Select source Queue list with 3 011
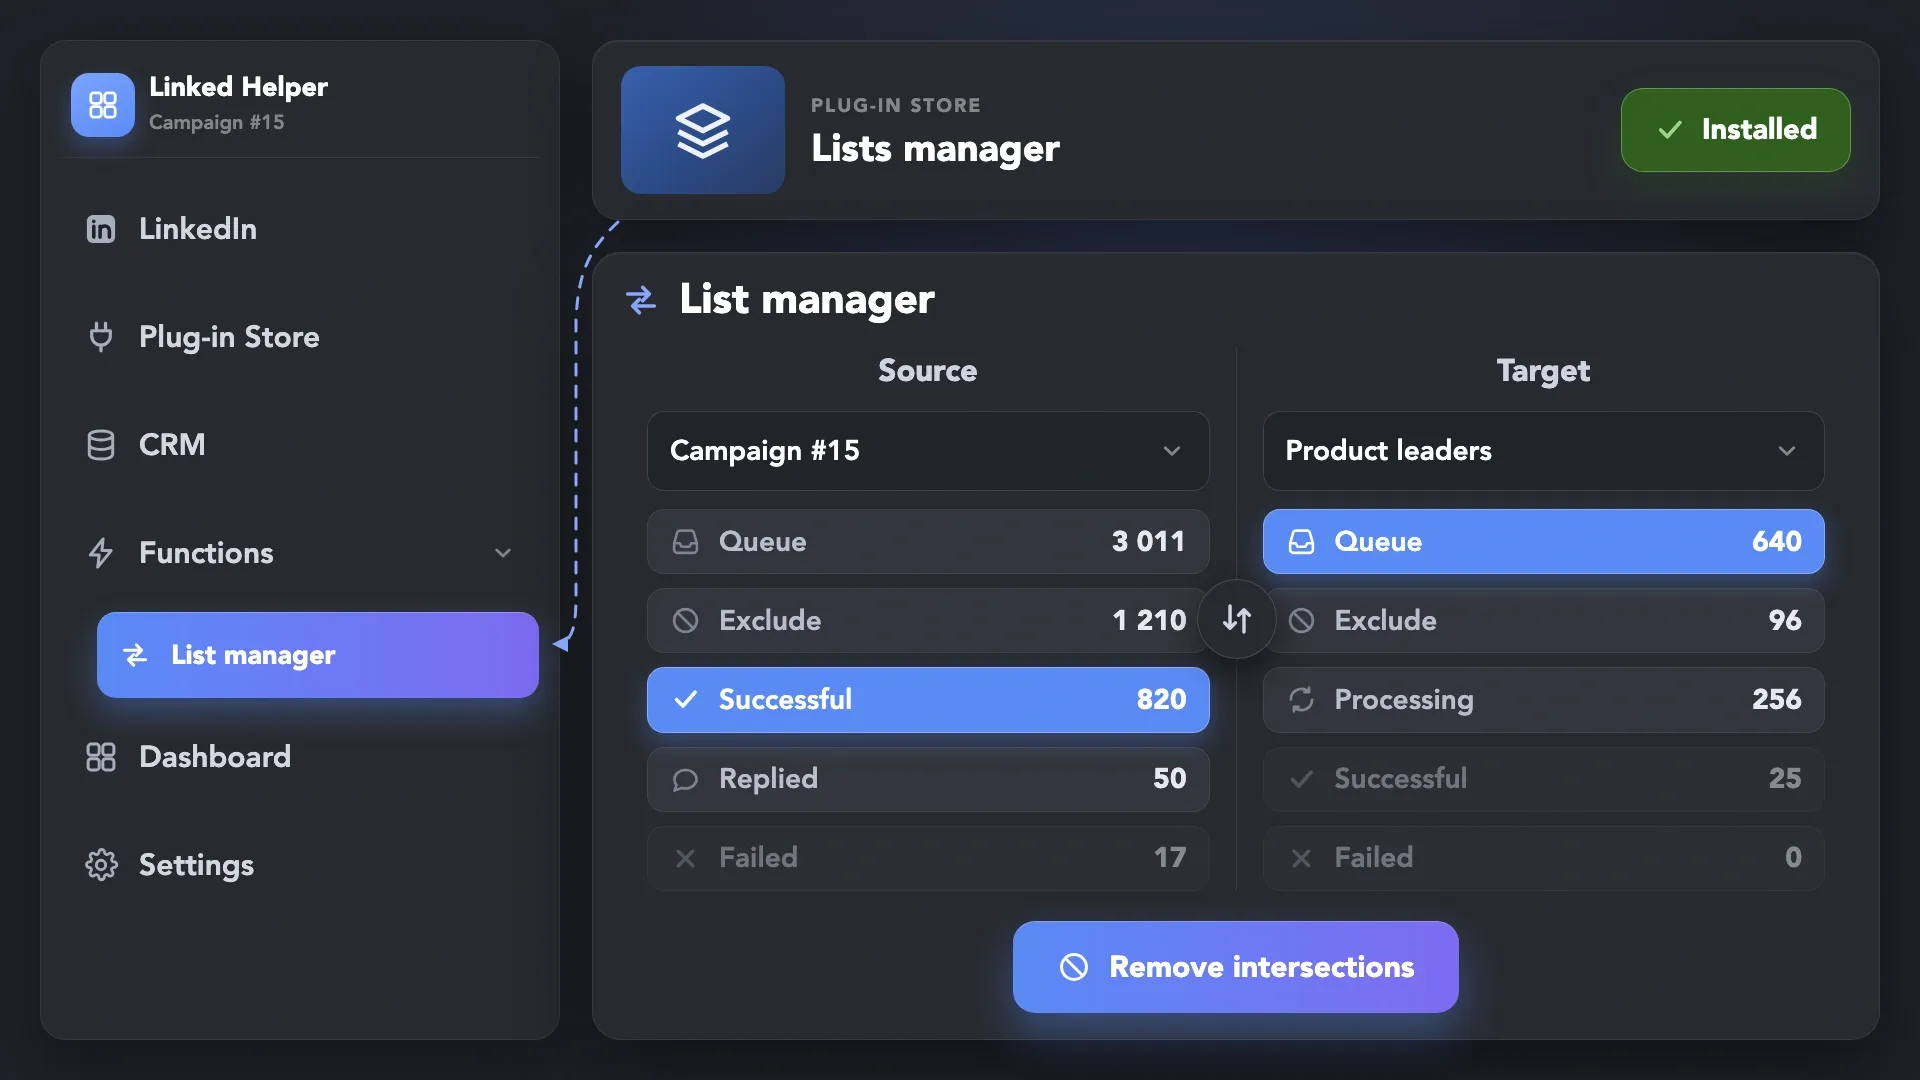The width and height of the screenshot is (1920, 1080). pos(928,542)
